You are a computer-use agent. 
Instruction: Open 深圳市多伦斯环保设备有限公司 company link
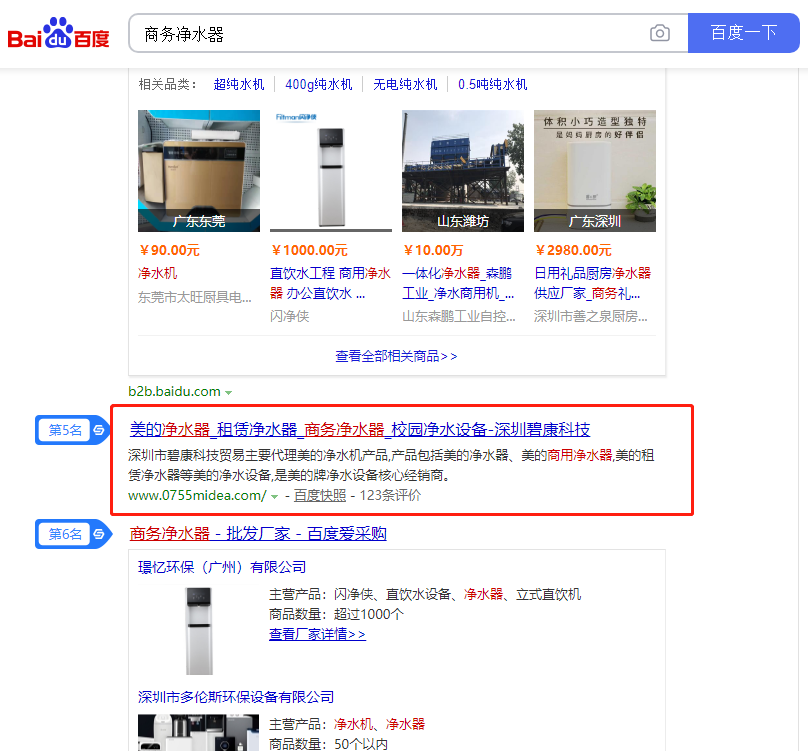(236, 697)
